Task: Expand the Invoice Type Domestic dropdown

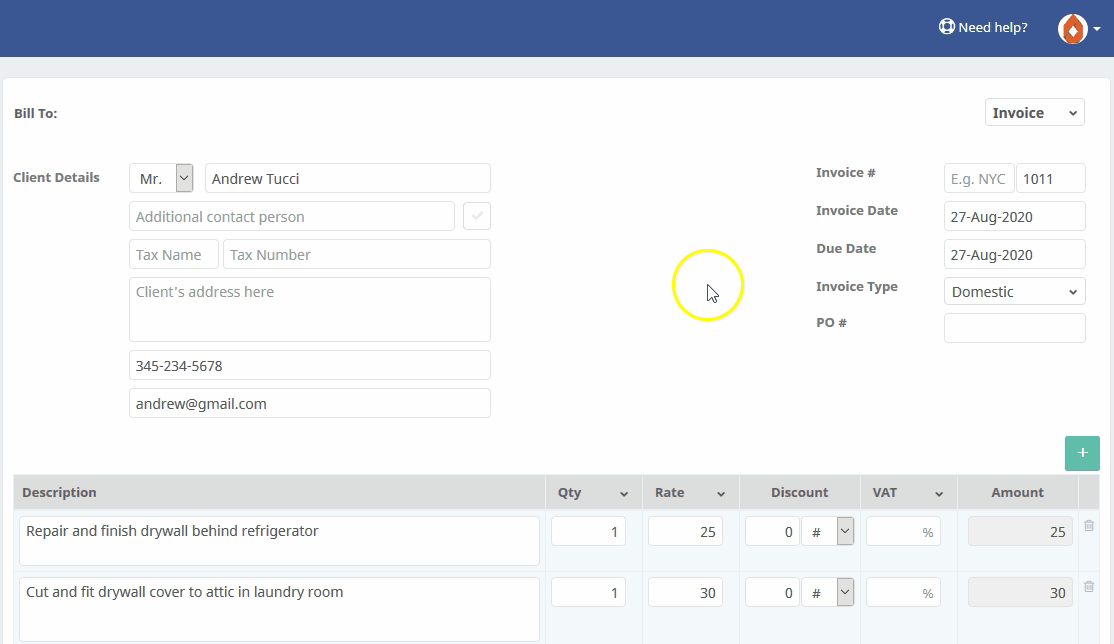Action: pyautogui.click(x=1015, y=291)
